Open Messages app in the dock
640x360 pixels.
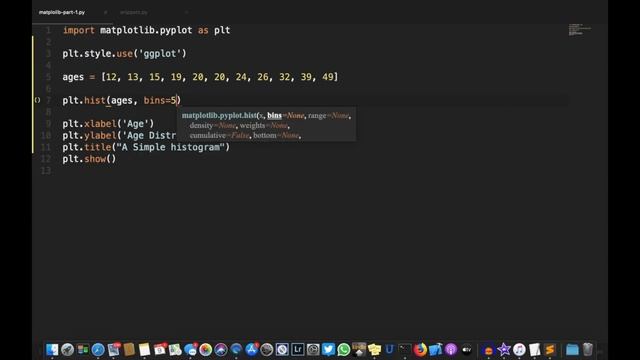pyautogui.click(x=191, y=349)
